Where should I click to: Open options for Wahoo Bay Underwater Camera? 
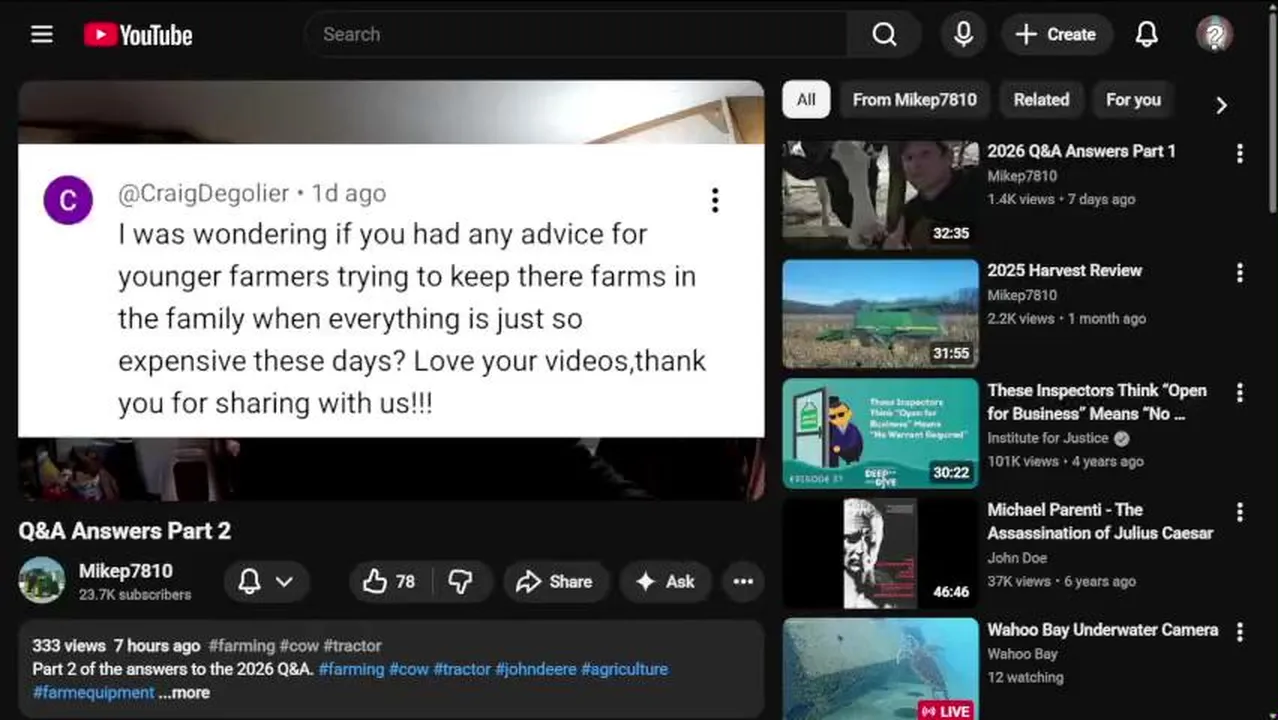(x=1240, y=631)
